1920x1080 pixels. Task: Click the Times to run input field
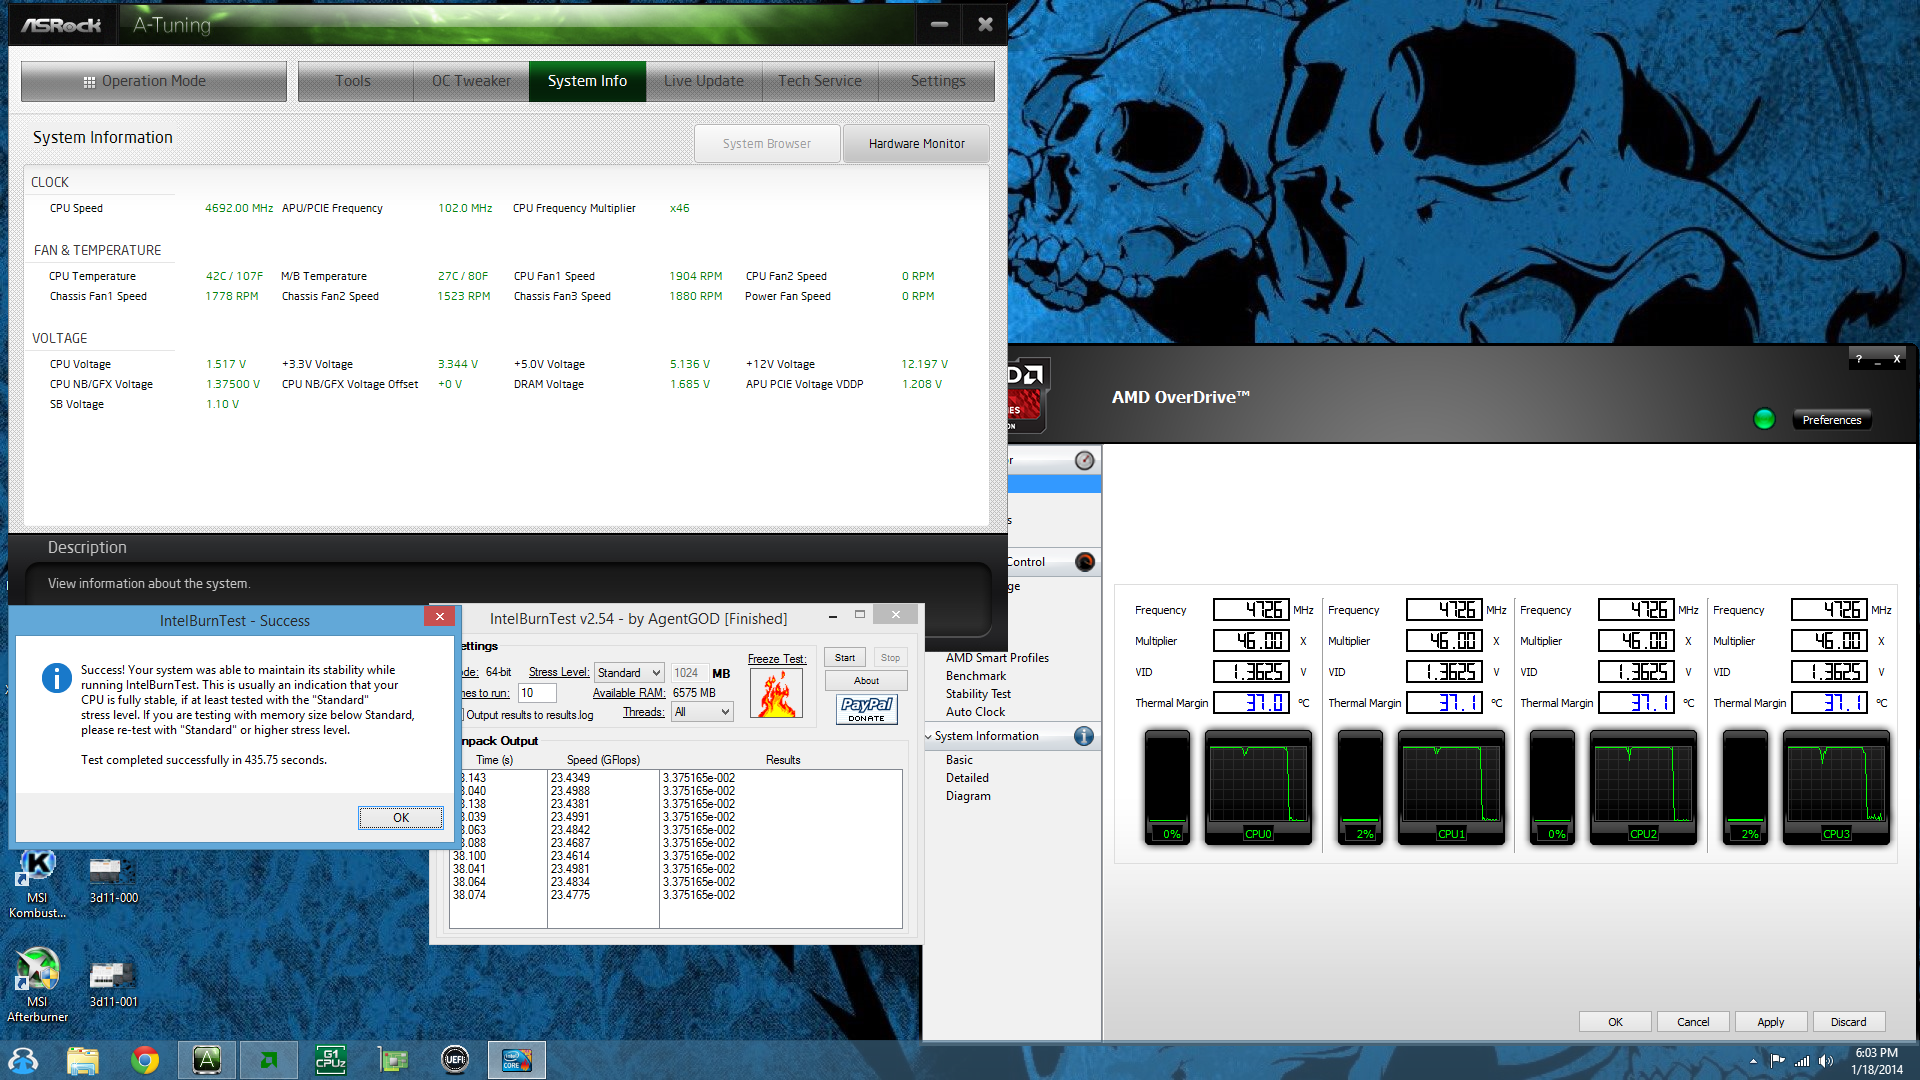point(537,693)
